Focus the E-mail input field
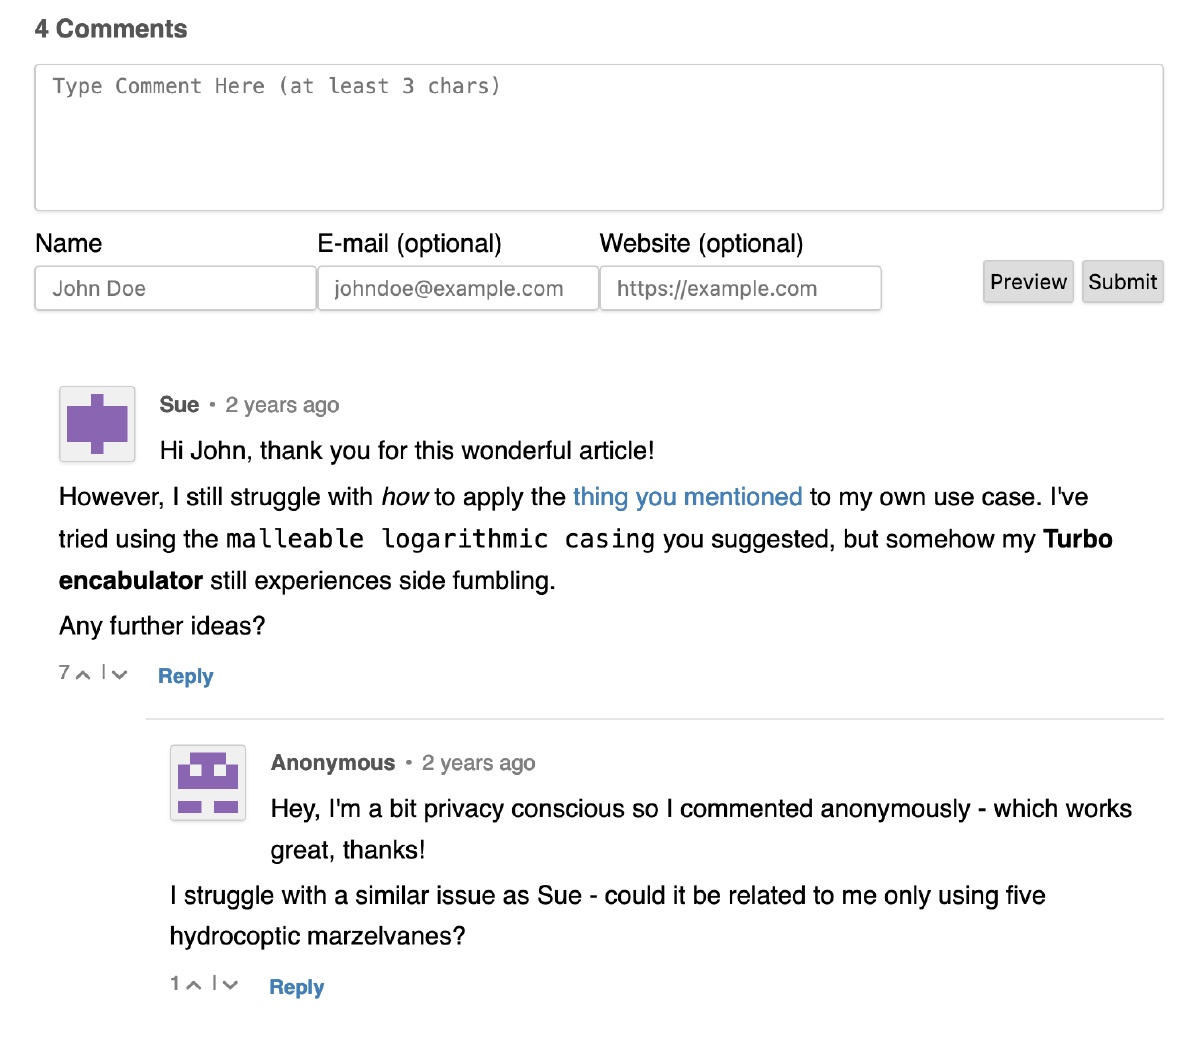Screen dimensions: 1200x1041 457,289
